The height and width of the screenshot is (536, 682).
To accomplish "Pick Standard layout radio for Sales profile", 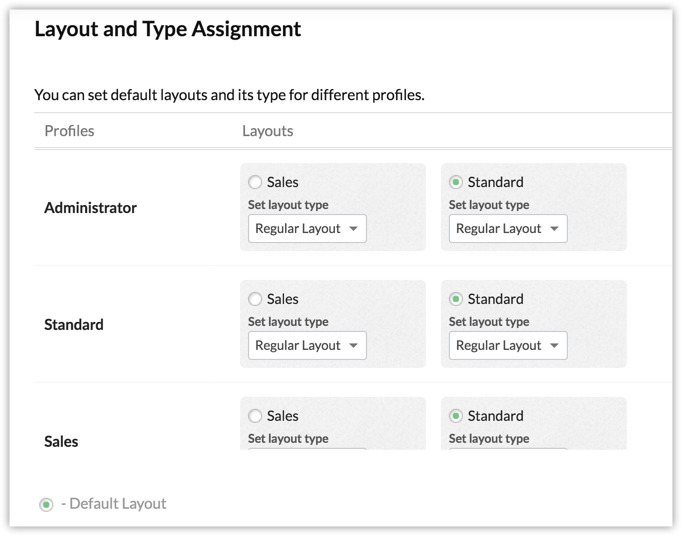I will pos(456,416).
